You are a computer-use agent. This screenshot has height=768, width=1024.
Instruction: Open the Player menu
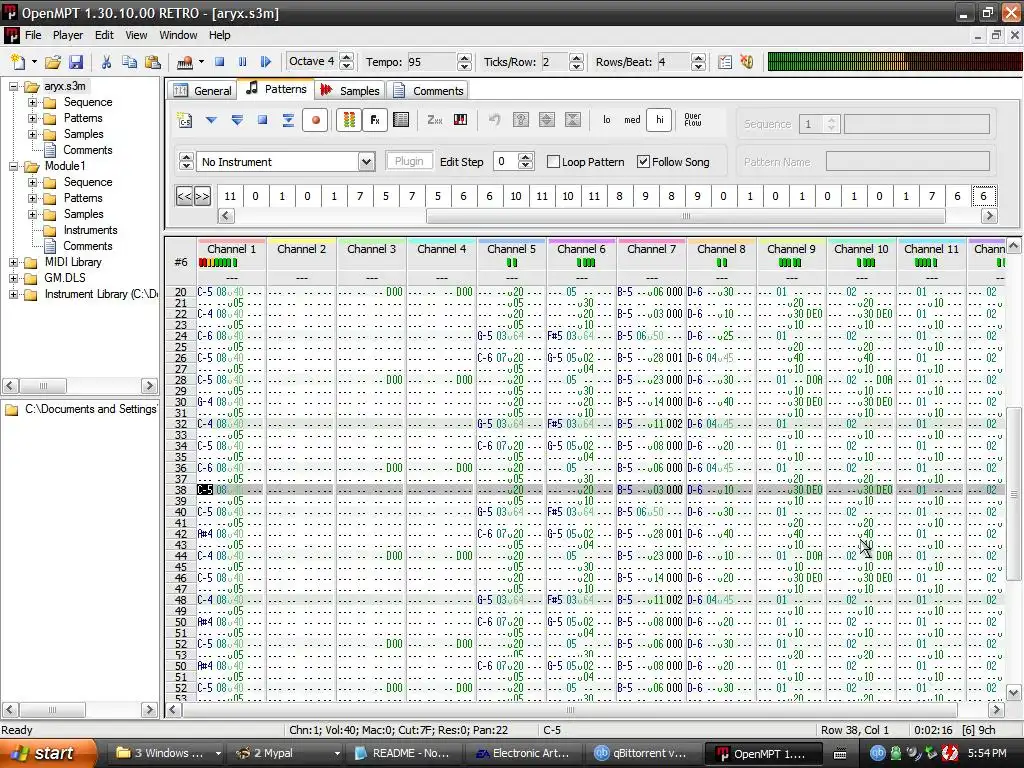(68, 35)
